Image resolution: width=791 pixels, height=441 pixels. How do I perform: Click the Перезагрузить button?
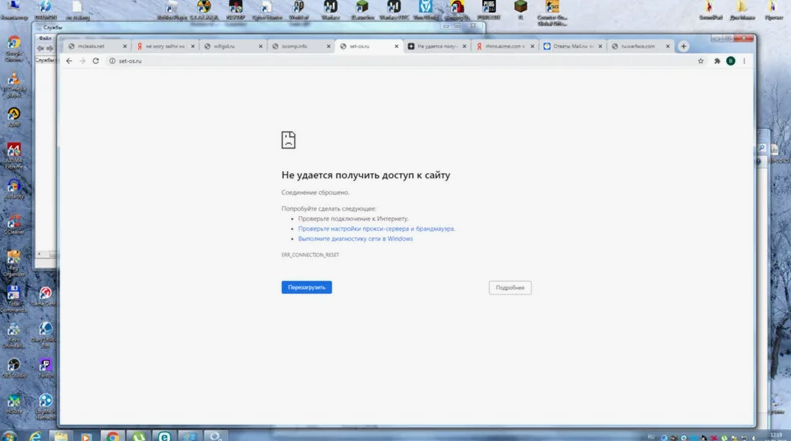[307, 287]
